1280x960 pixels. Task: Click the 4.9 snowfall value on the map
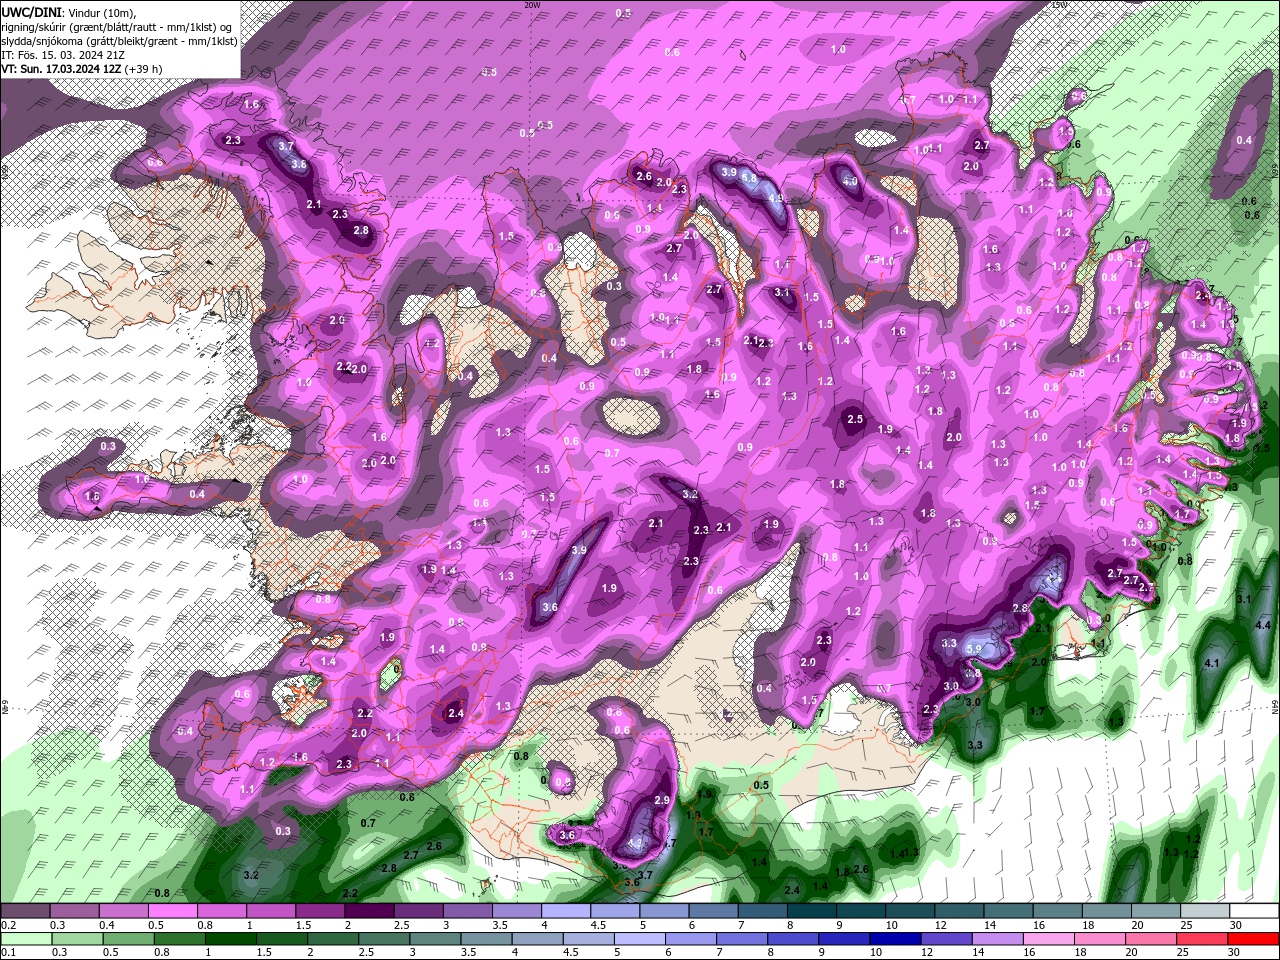pyautogui.click(x=776, y=198)
